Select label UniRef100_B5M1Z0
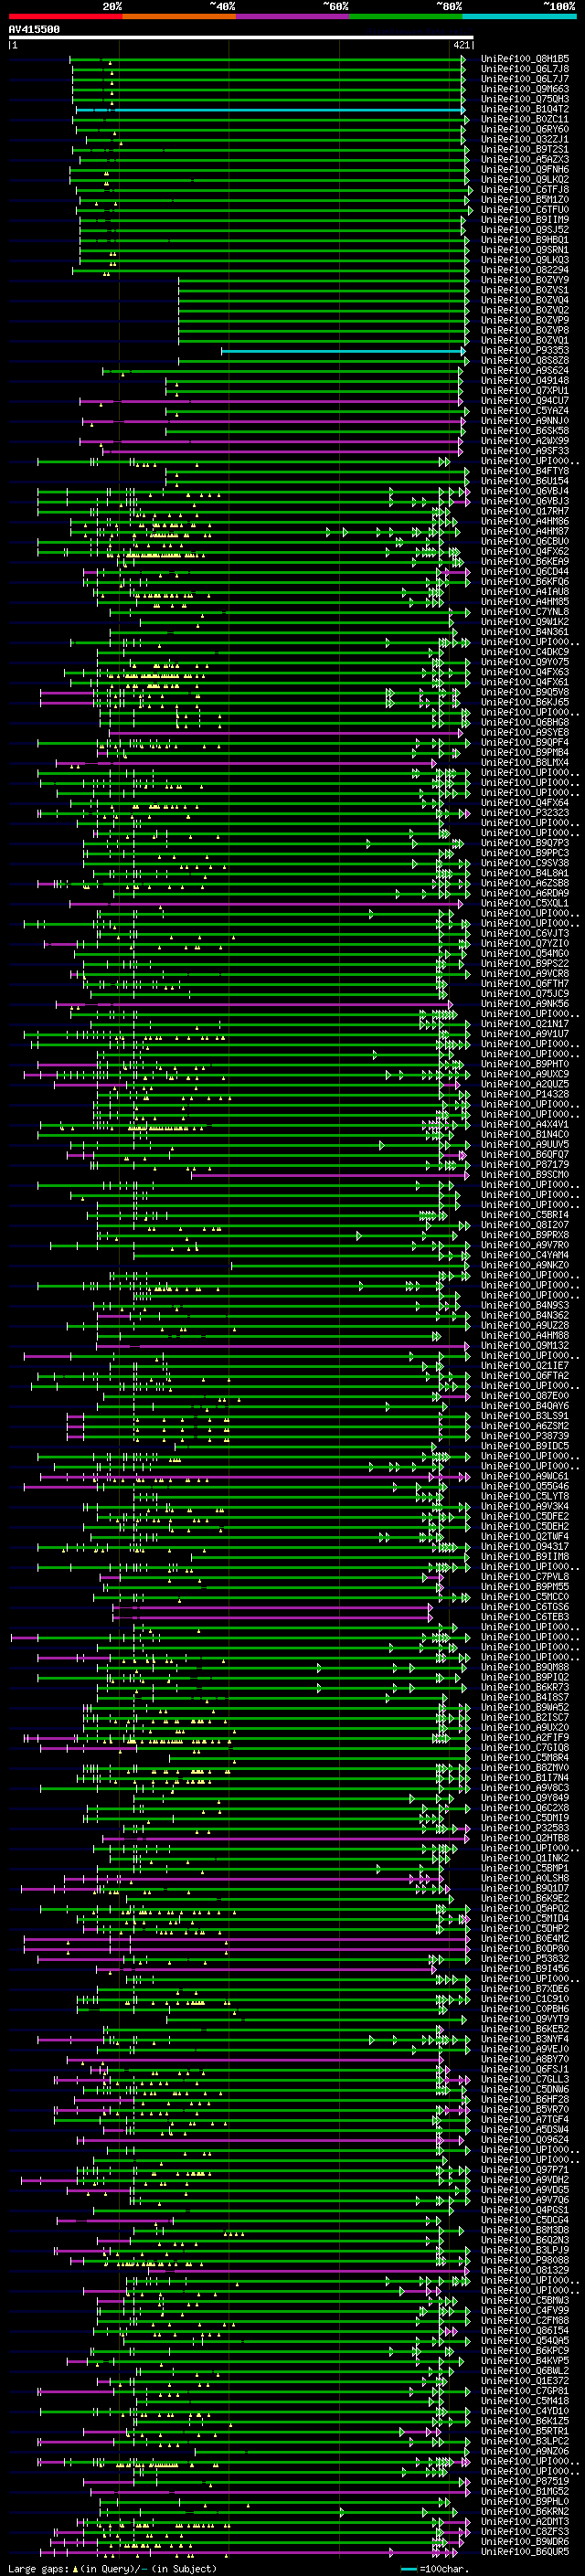 525,199
